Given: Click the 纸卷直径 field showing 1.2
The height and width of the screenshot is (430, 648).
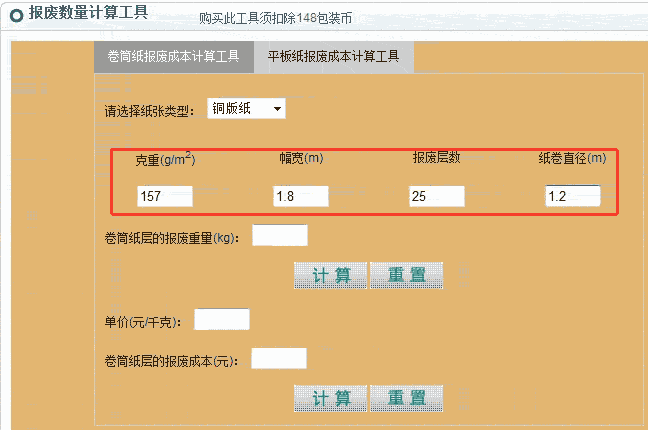Looking at the screenshot, I should pos(572,197).
